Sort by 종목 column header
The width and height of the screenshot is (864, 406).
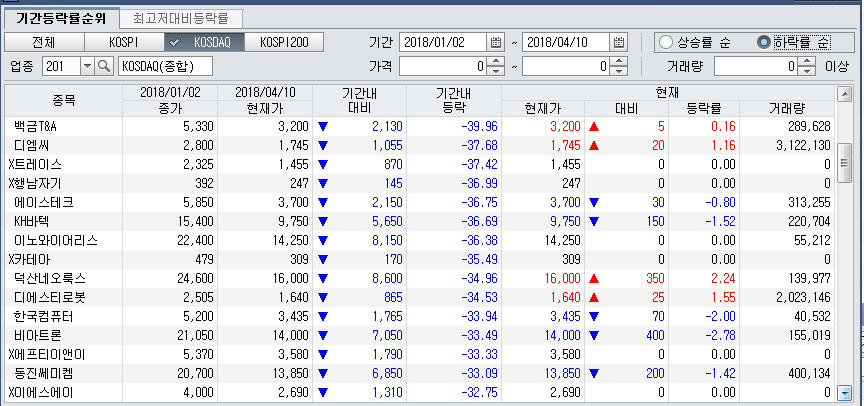tap(64, 100)
